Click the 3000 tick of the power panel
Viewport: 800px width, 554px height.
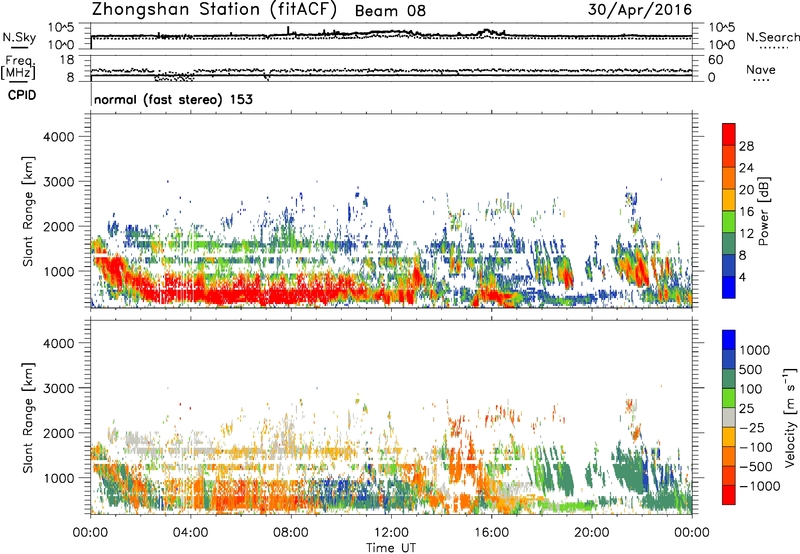[x=58, y=182]
